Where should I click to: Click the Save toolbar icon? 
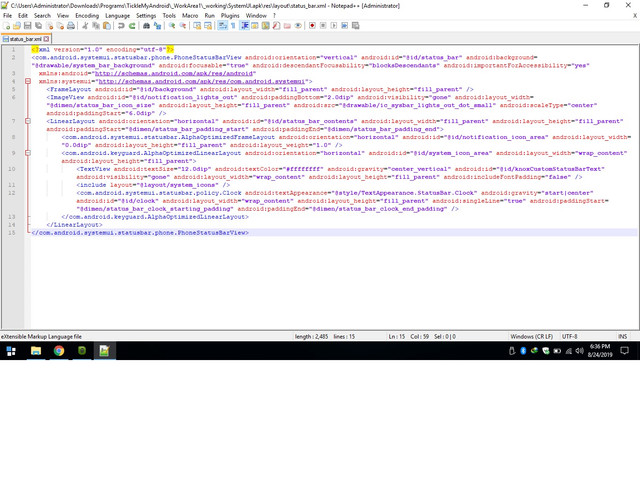(27, 26)
